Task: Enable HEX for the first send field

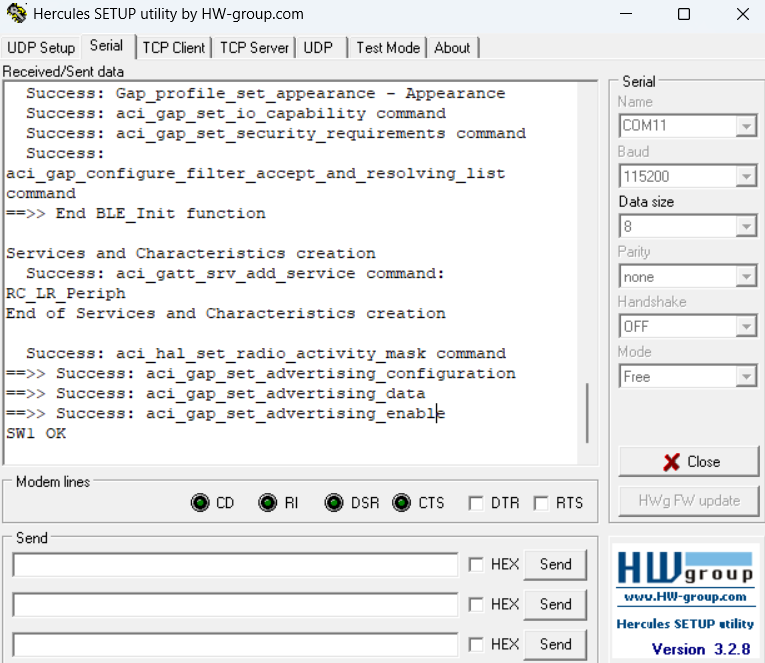Action: [x=475, y=564]
